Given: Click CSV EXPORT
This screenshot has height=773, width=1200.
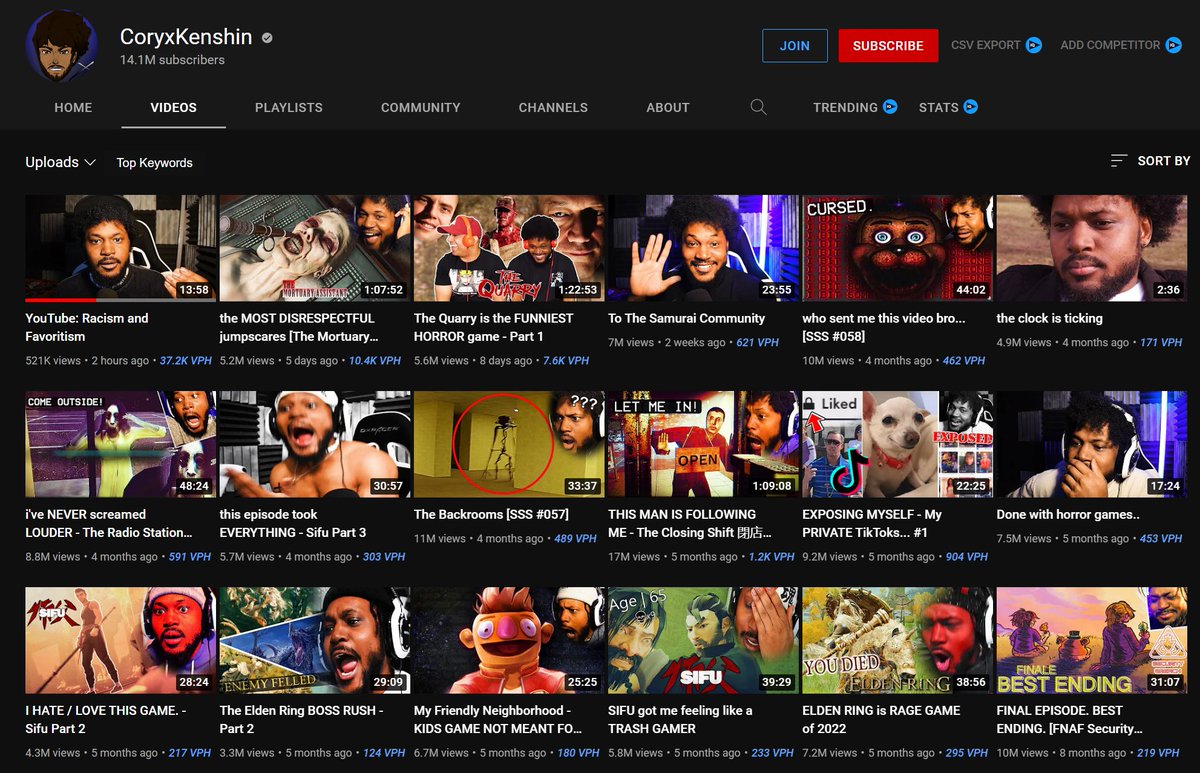Looking at the screenshot, I should pos(986,45).
